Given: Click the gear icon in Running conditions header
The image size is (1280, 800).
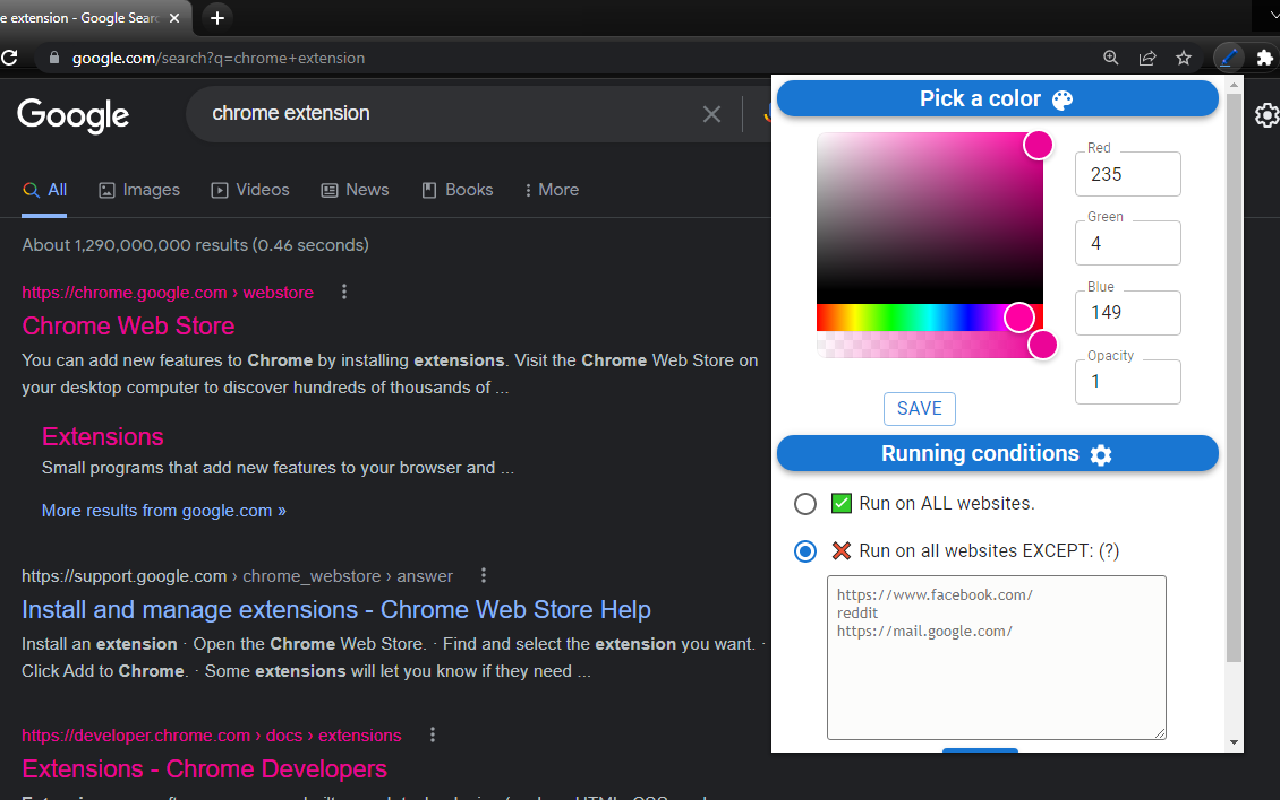Looking at the screenshot, I should 1101,455.
